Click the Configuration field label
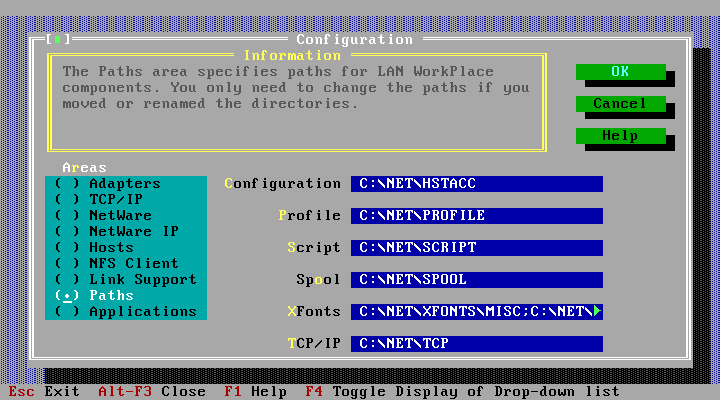This screenshot has width=720, height=400. pyautogui.click(x=283, y=184)
